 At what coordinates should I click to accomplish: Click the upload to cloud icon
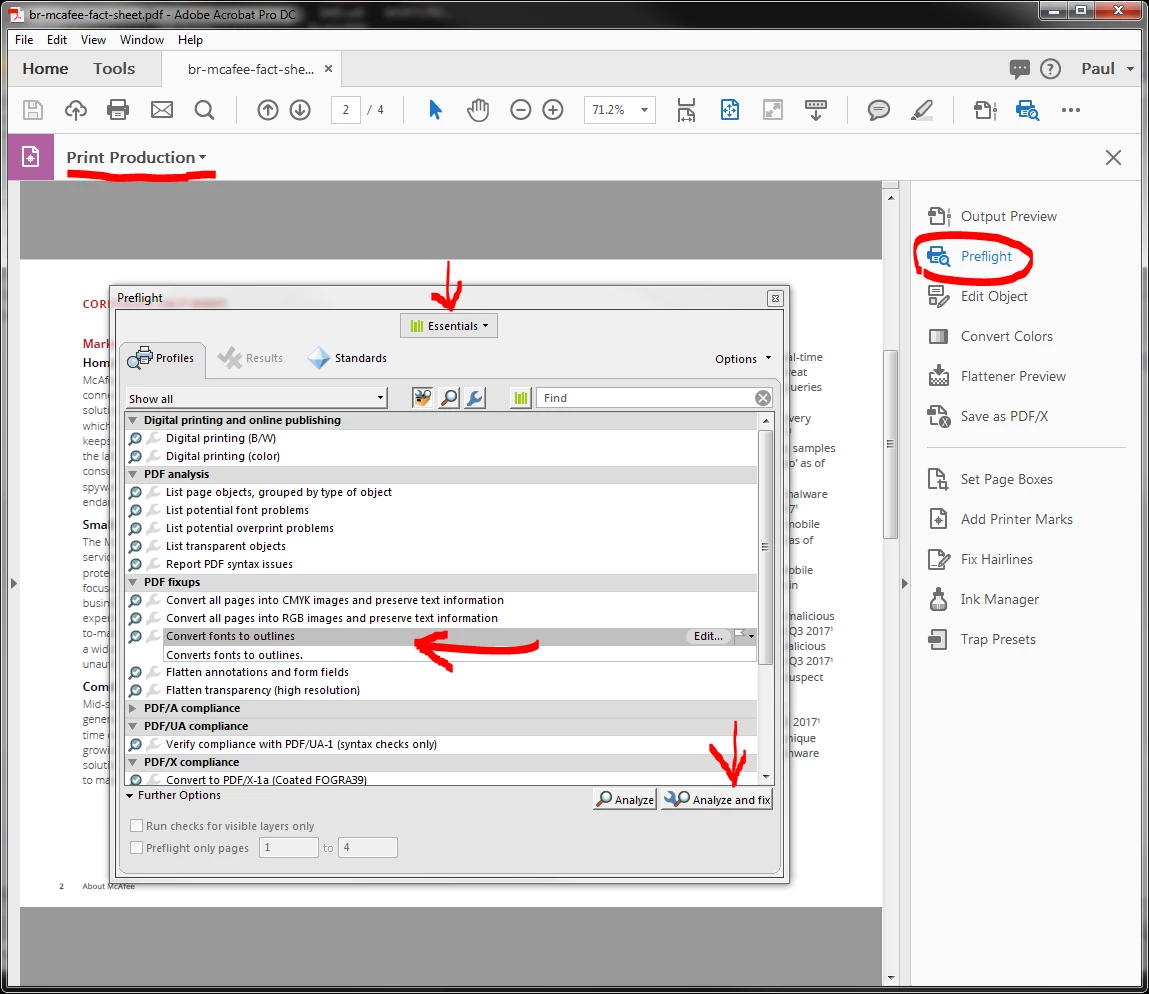click(x=75, y=110)
